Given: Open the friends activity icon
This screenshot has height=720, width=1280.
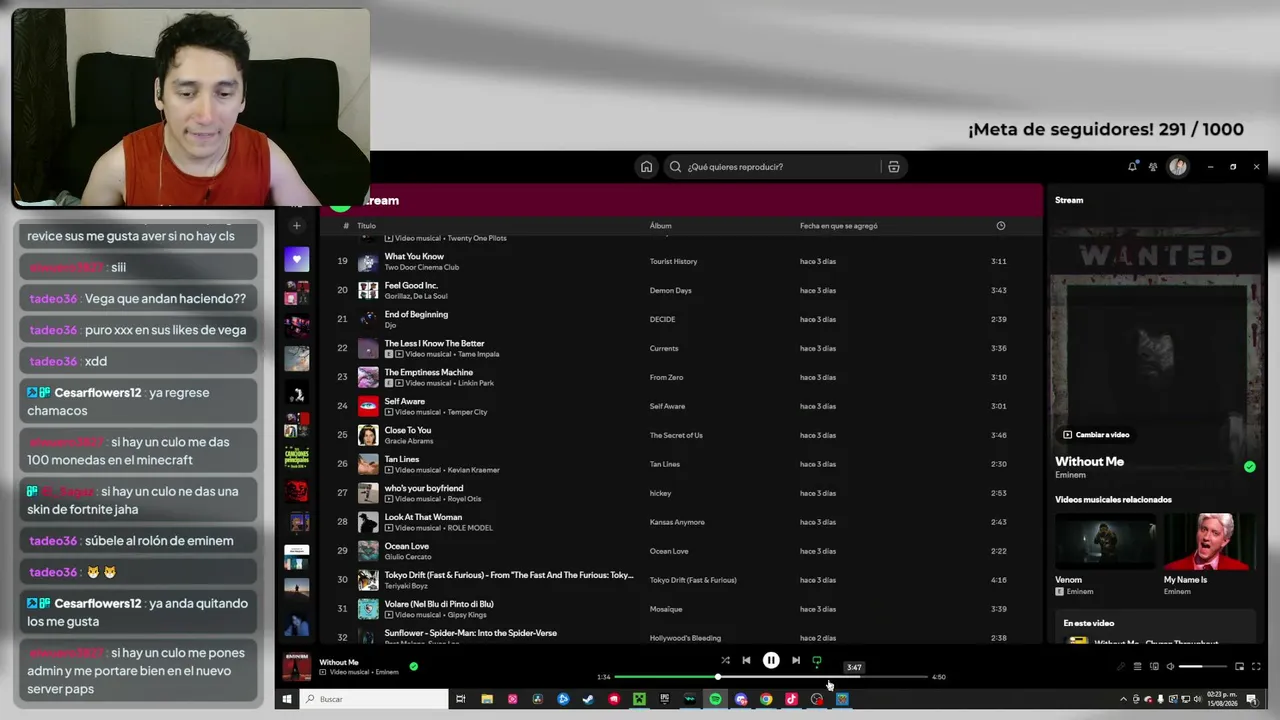Looking at the screenshot, I should (1153, 167).
